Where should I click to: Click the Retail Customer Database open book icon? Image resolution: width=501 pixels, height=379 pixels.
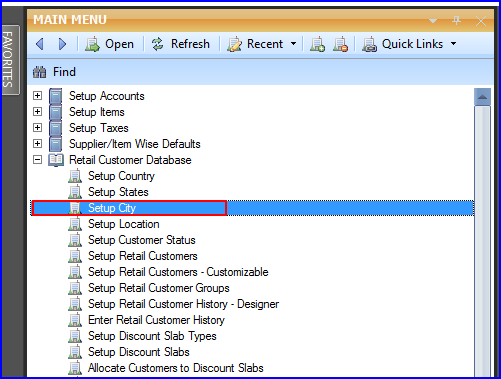coord(56,160)
